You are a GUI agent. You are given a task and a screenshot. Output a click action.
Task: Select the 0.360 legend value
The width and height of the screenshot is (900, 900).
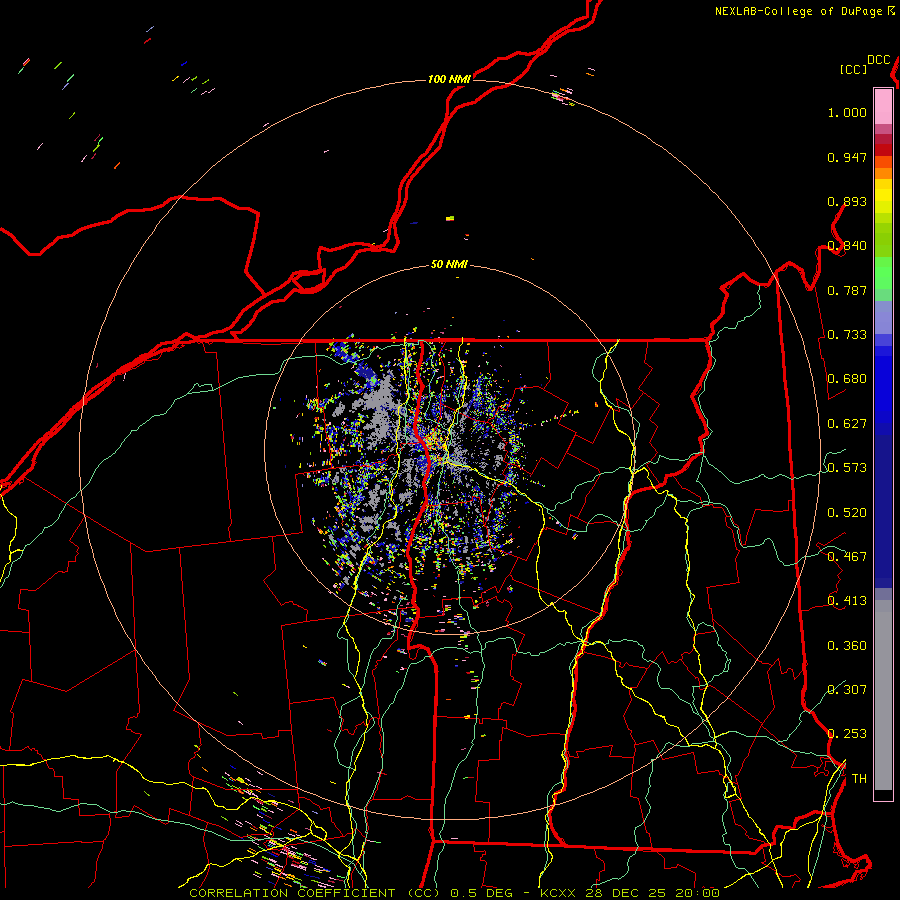tap(847, 646)
